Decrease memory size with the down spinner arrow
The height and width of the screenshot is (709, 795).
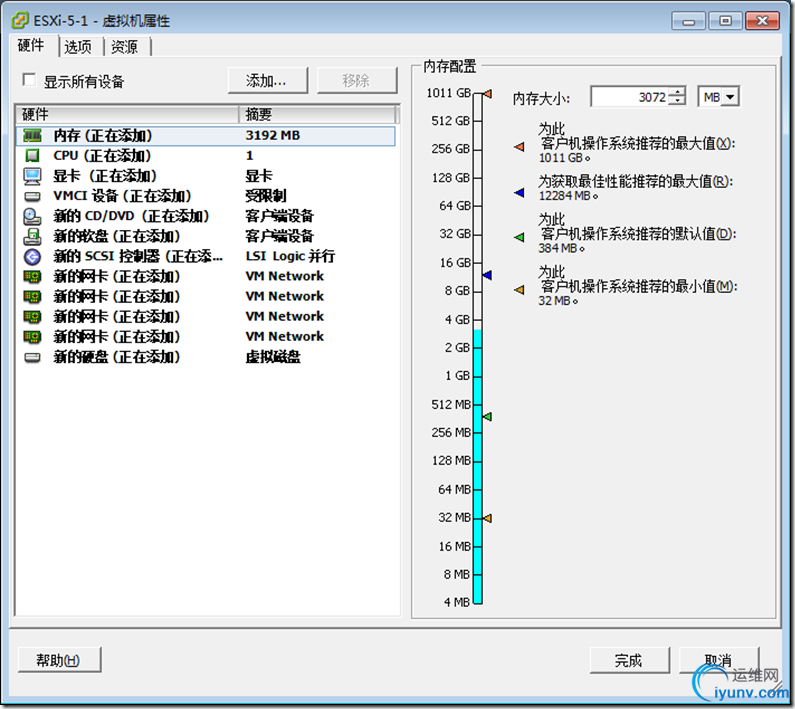click(677, 100)
